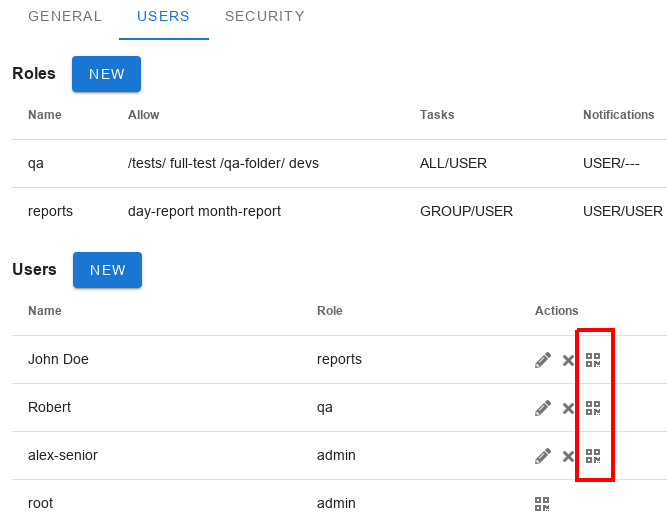
Task: Remove user Robert via X icon
Action: (568, 408)
